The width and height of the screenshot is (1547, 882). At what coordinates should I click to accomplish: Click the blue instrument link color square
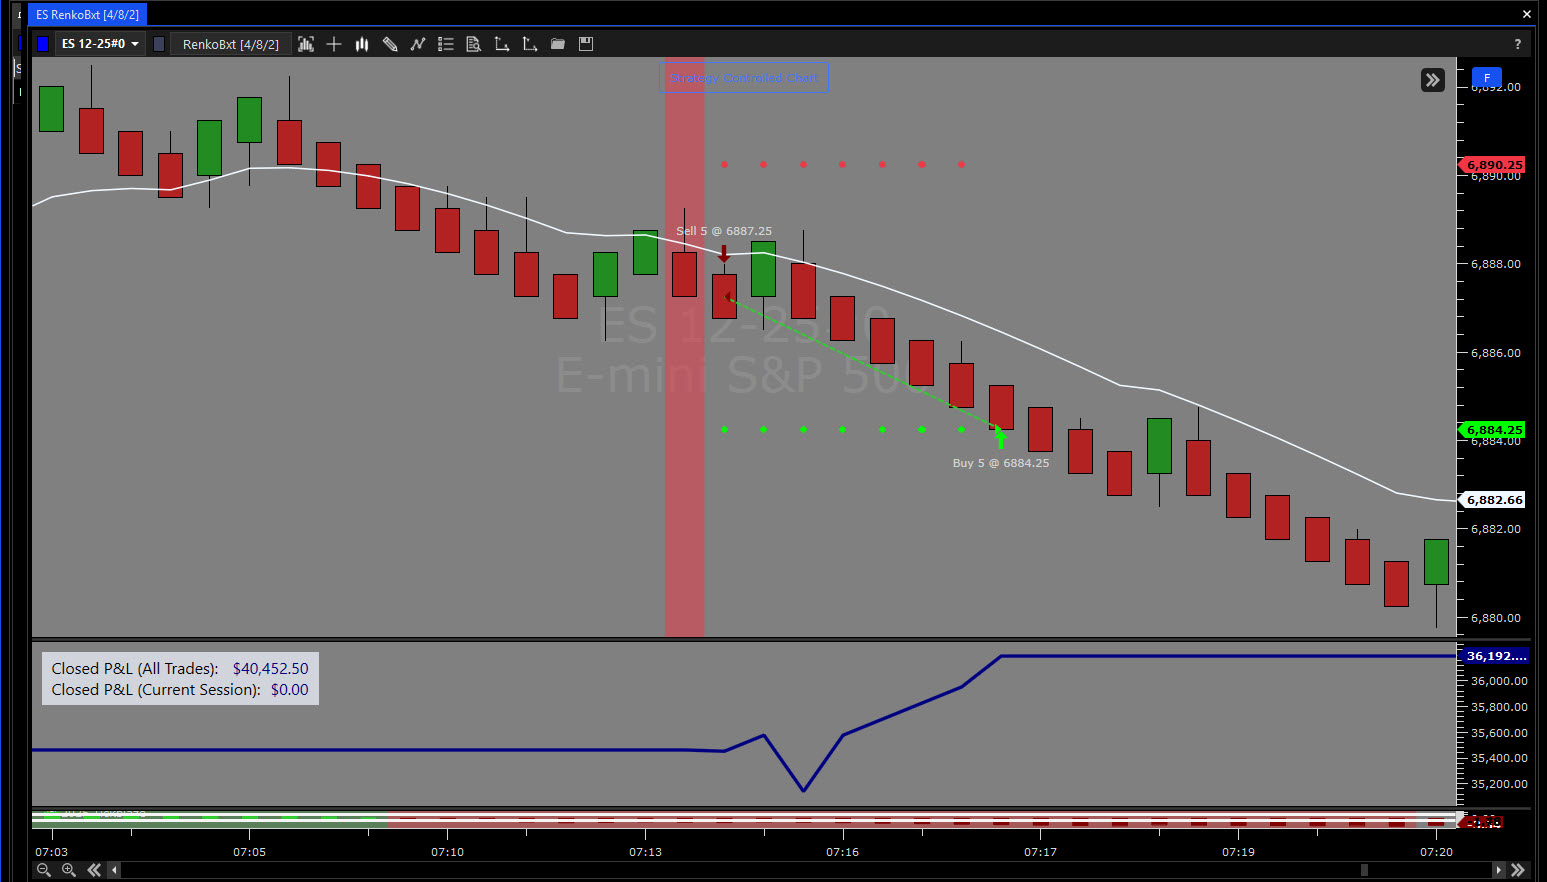pyautogui.click(x=42, y=44)
